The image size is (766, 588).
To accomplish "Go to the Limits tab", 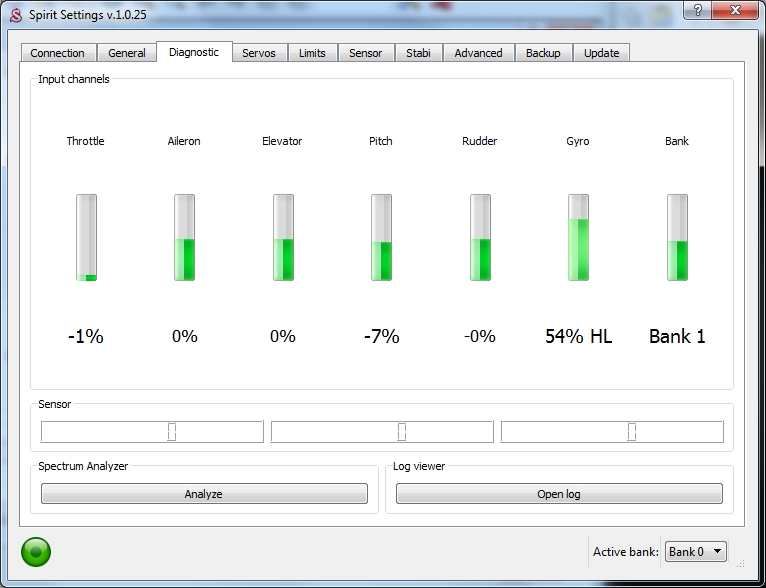I will pos(312,53).
